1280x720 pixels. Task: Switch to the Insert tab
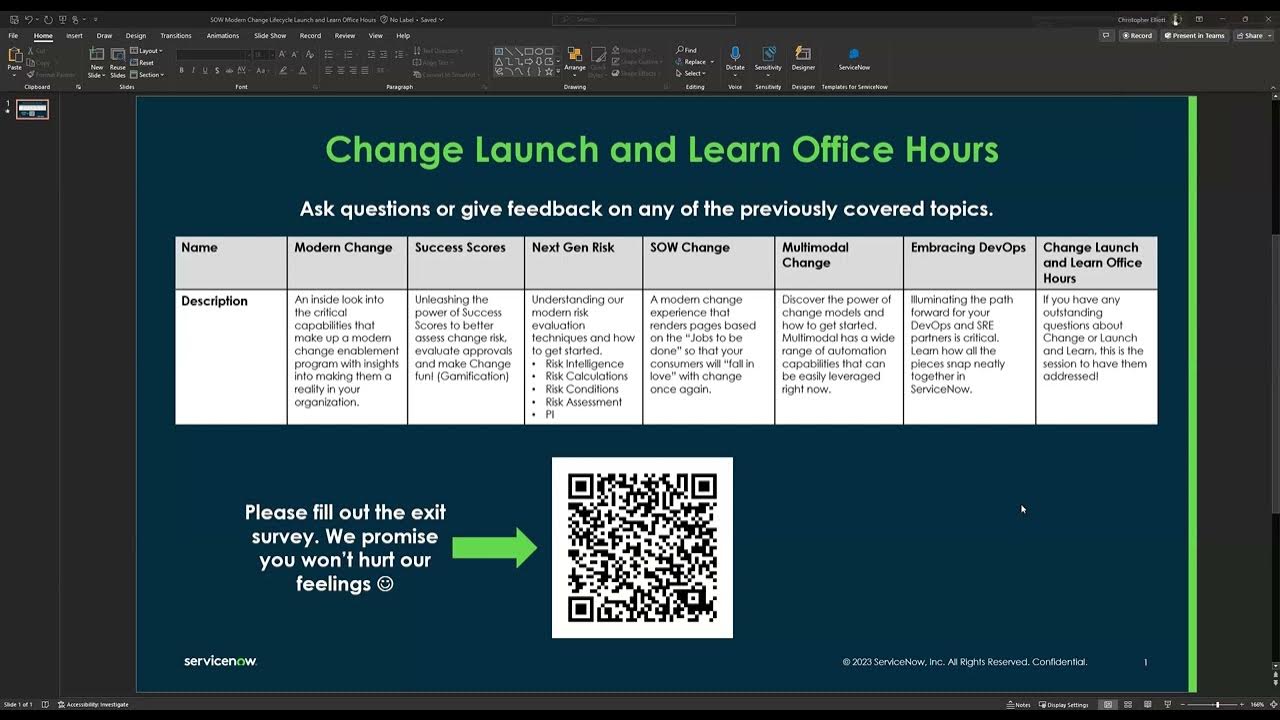[74, 35]
